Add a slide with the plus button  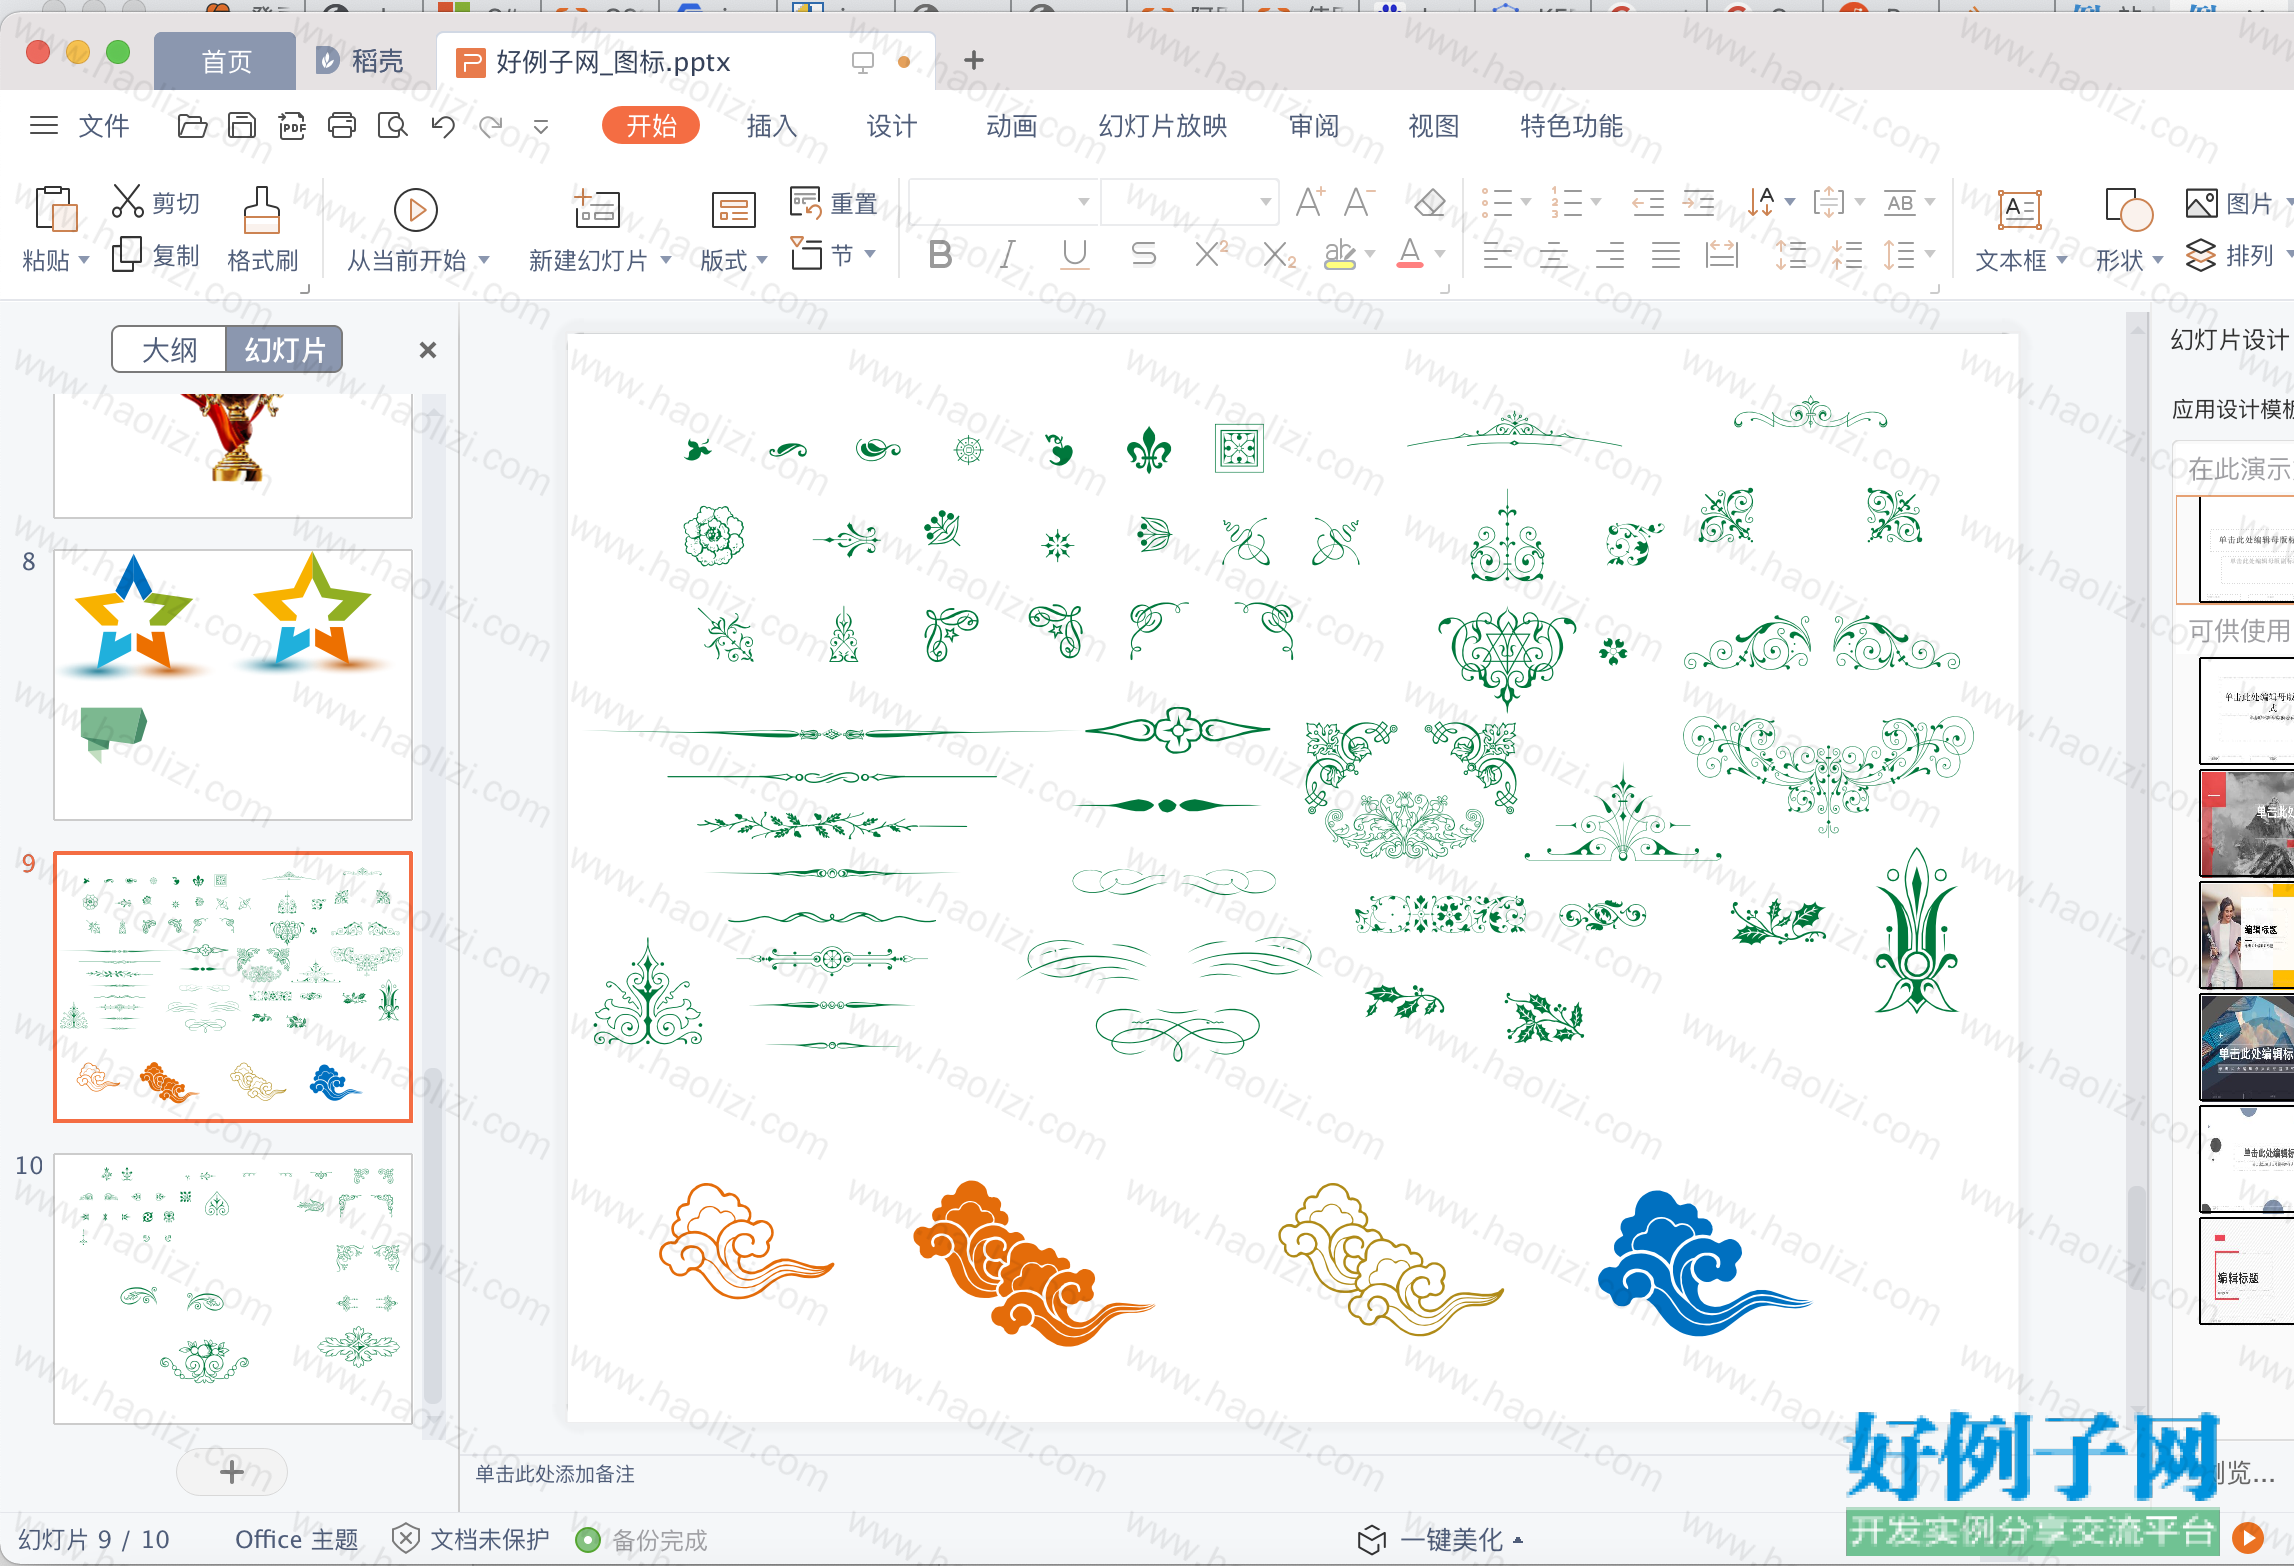click(232, 1472)
